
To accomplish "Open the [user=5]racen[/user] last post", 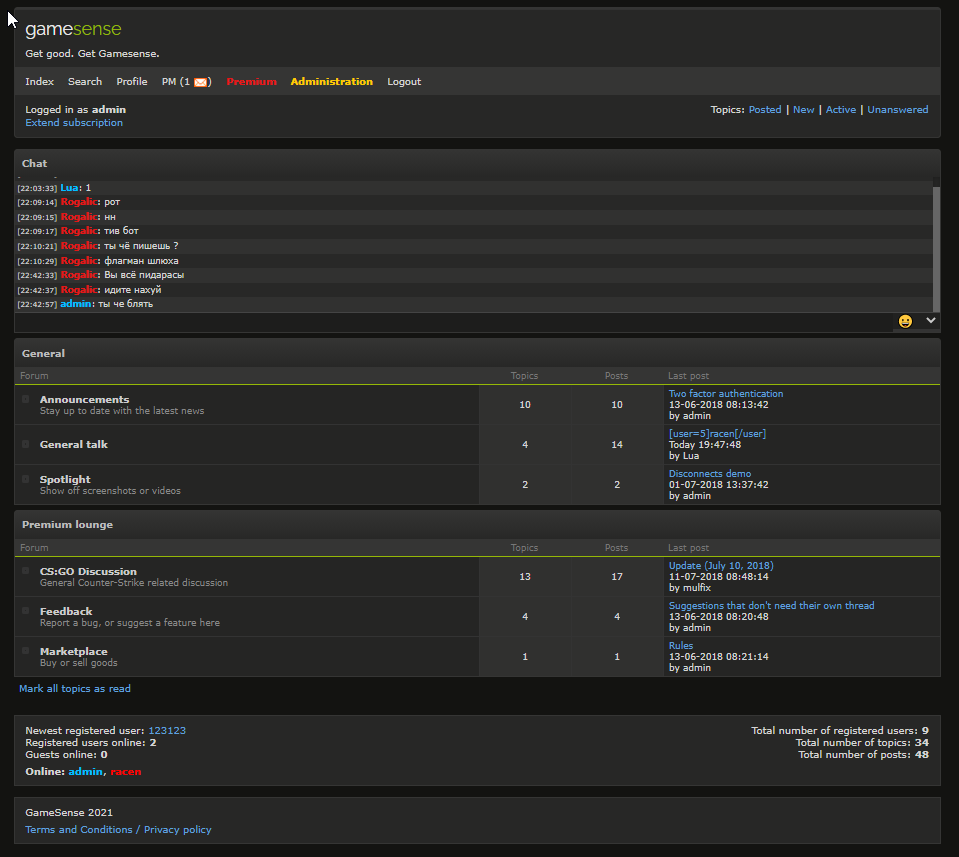I will 717,434.
